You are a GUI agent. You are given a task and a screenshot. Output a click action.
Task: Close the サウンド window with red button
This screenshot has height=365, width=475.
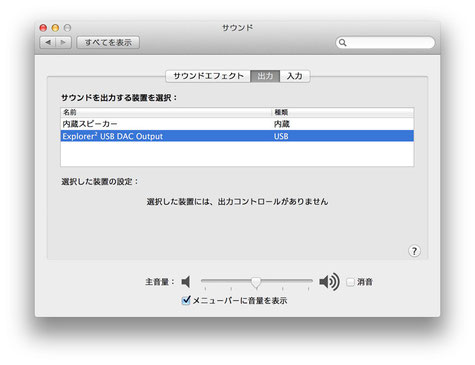click(x=43, y=28)
